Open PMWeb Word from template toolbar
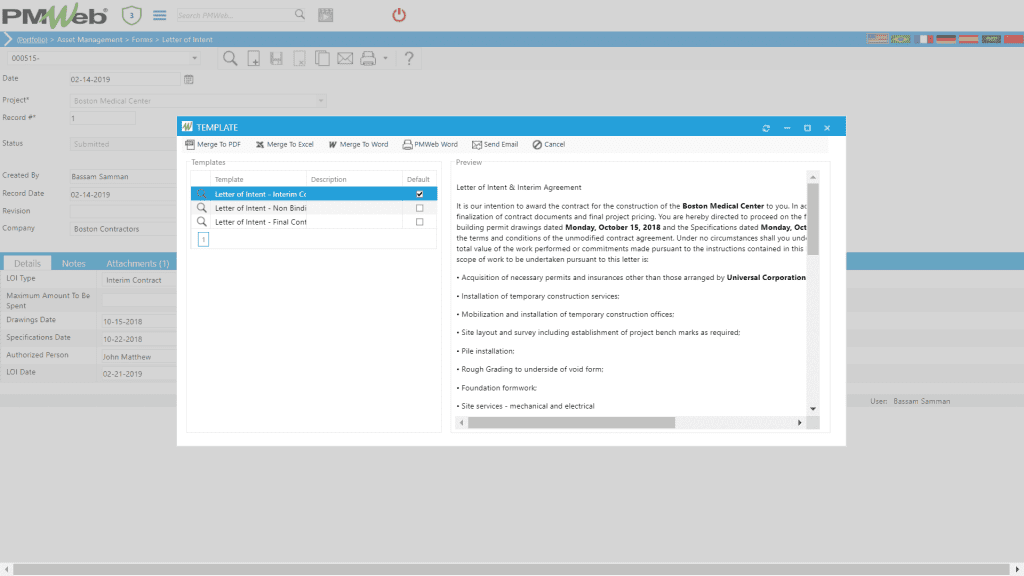Viewport: 1024px width, 576px height. pyautogui.click(x=430, y=144)
